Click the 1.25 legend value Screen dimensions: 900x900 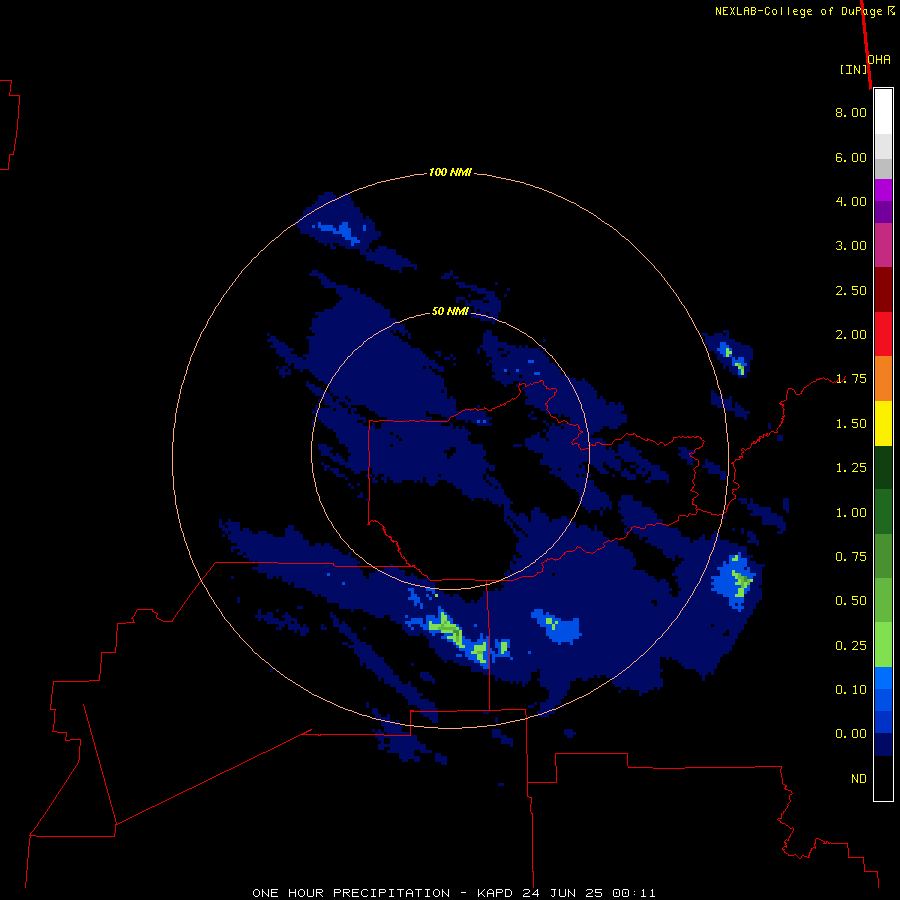pyautogui.click(x=851, y=468)
